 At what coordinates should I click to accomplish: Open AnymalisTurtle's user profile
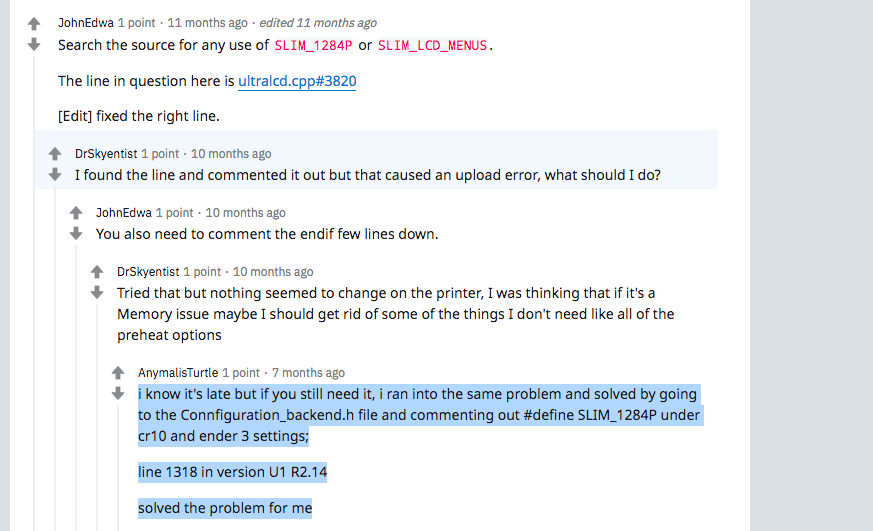click(x=178, y=373)
